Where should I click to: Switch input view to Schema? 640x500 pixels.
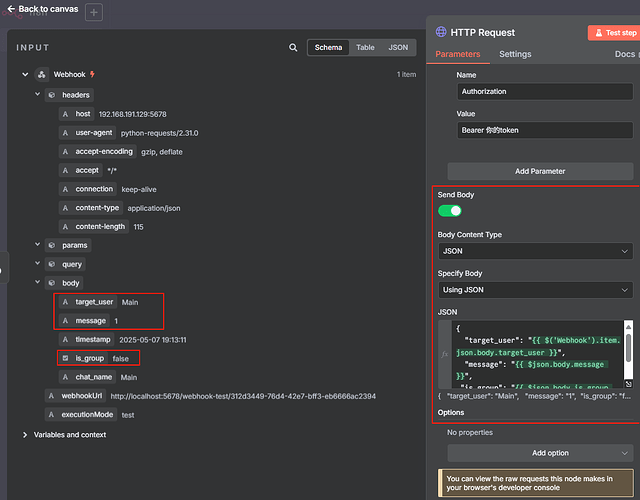click(x=328, y=48)
